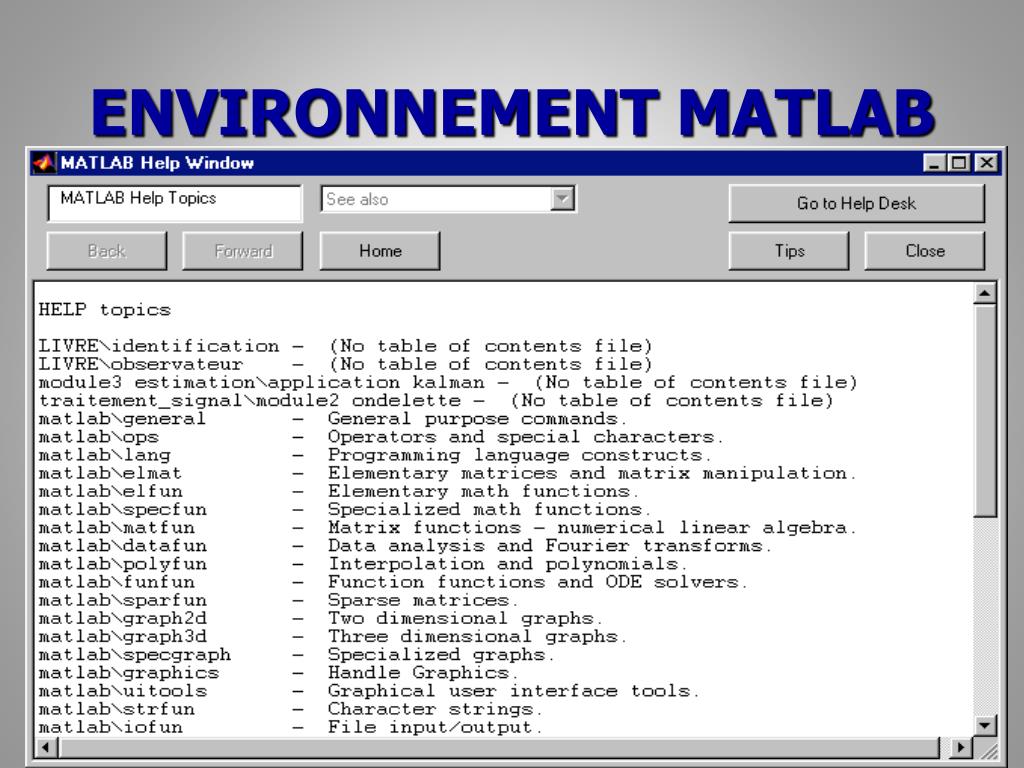Click 'Programming language constructs.' description
This screenshot has height=768, width=1024.
[519, 456]
